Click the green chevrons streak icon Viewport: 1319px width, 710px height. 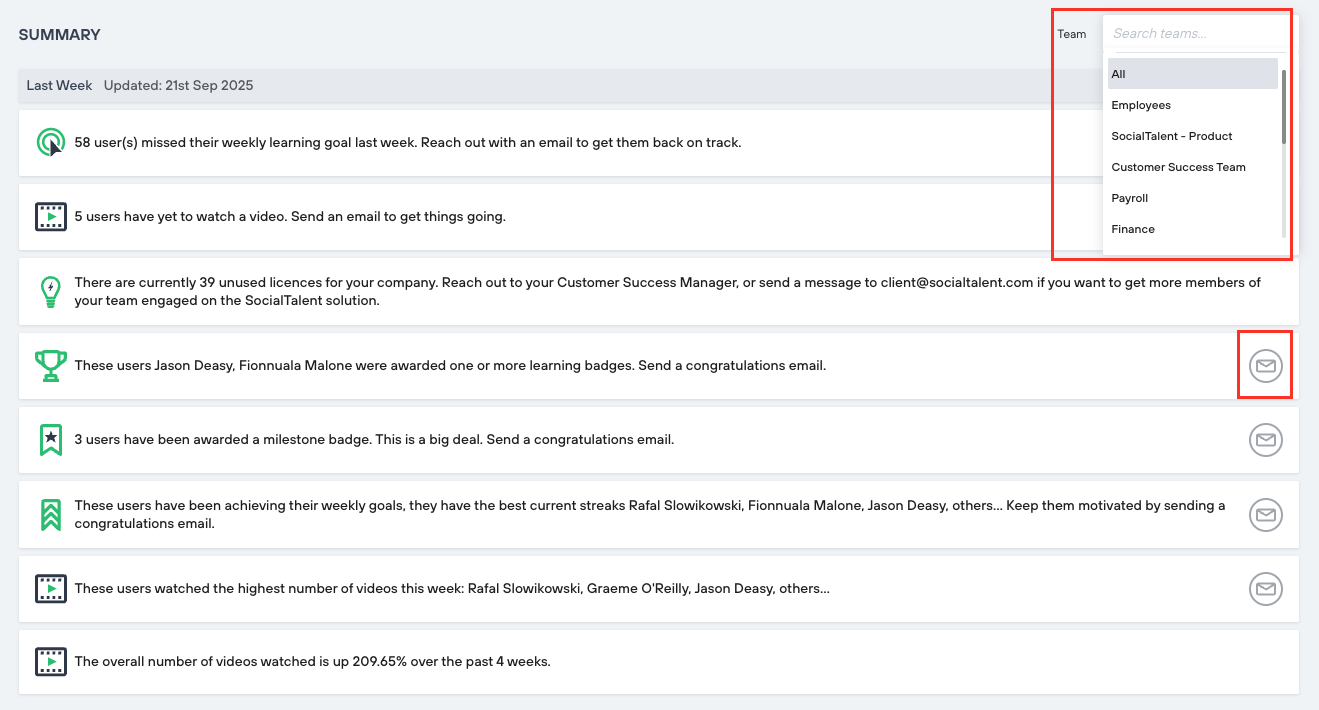coord(50,514)
